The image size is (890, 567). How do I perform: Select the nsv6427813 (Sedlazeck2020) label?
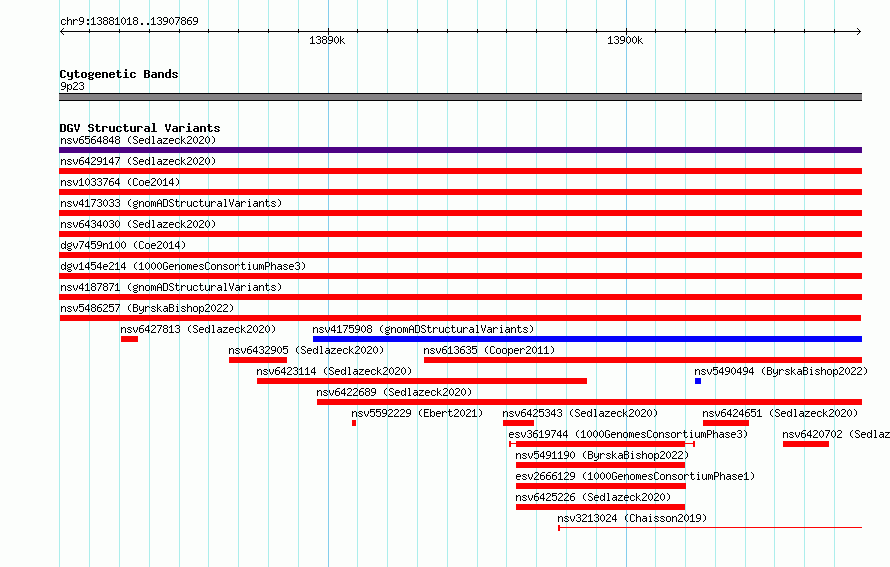198,329
